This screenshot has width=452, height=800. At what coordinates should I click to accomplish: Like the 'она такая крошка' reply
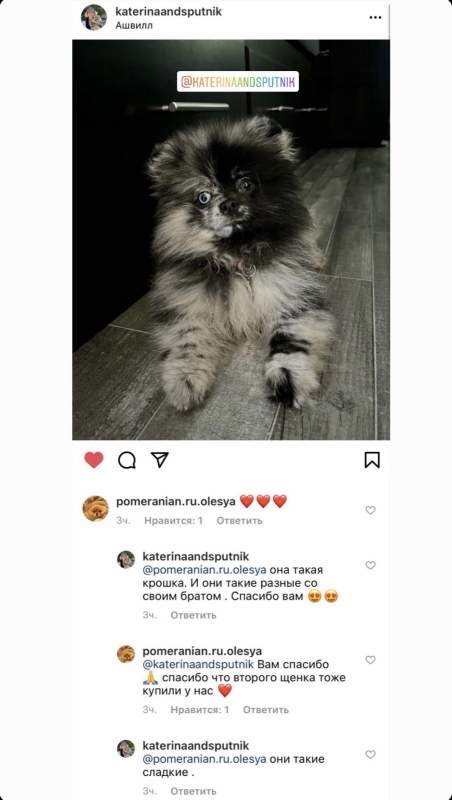370,565
